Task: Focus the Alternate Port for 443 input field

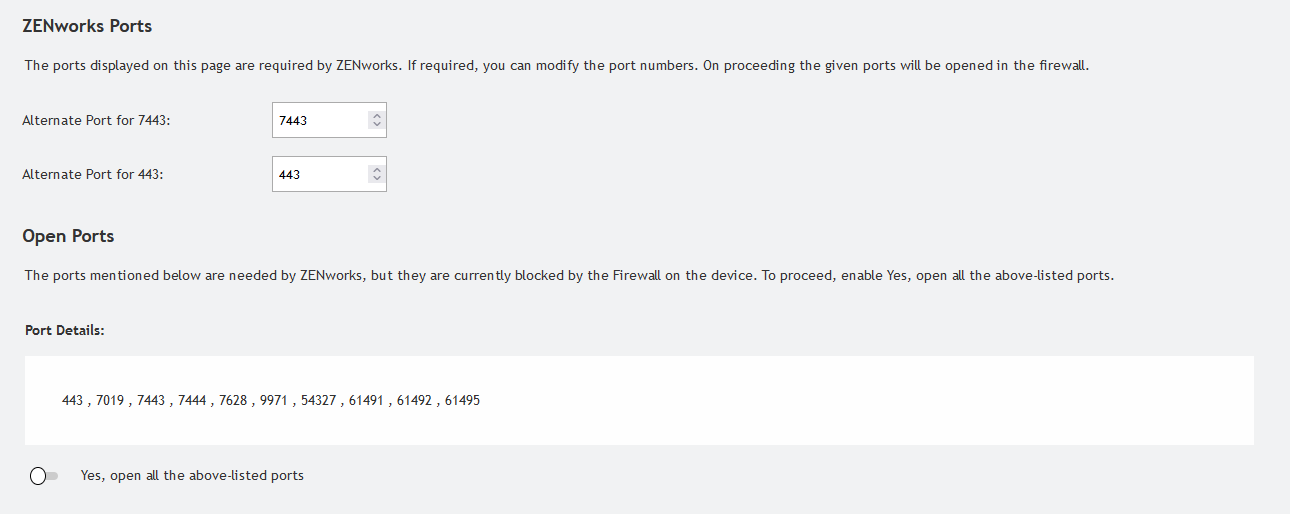Action: click(320, 174)
